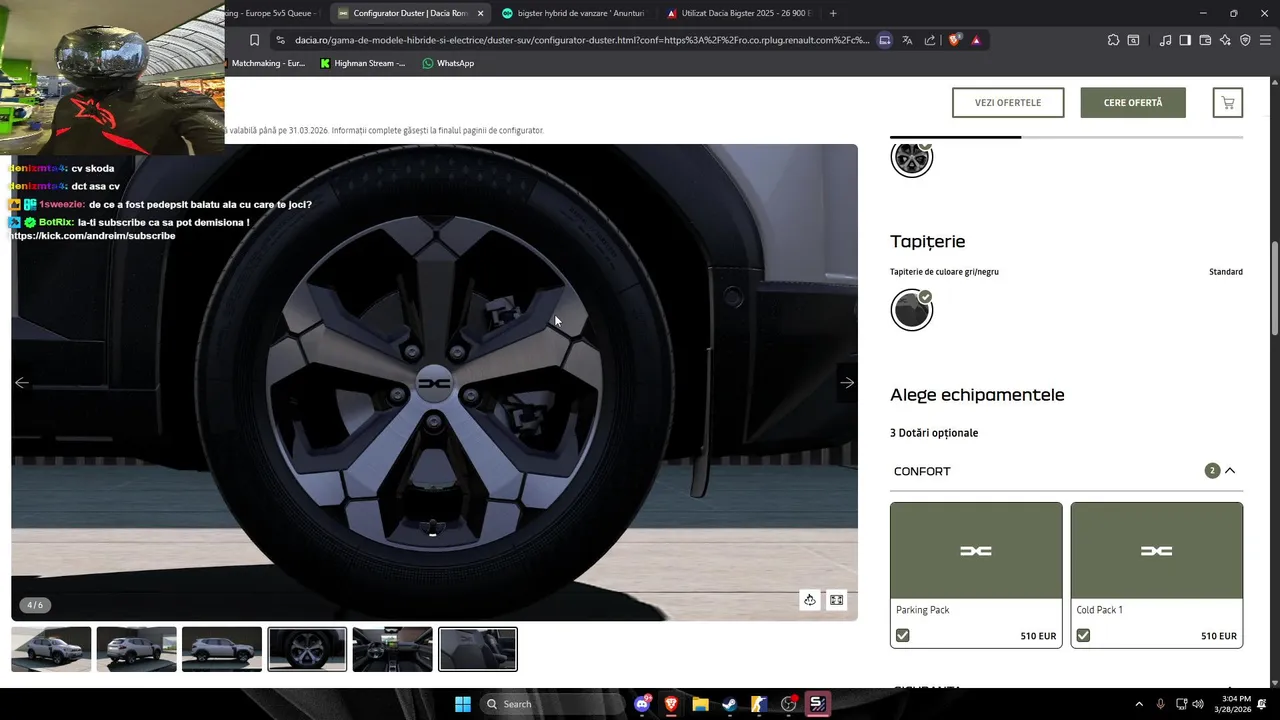Switch to Utilizat Dacia Bigster 2025 tab
This screenshot has width=1280, height=720.
tap(738, 13)
